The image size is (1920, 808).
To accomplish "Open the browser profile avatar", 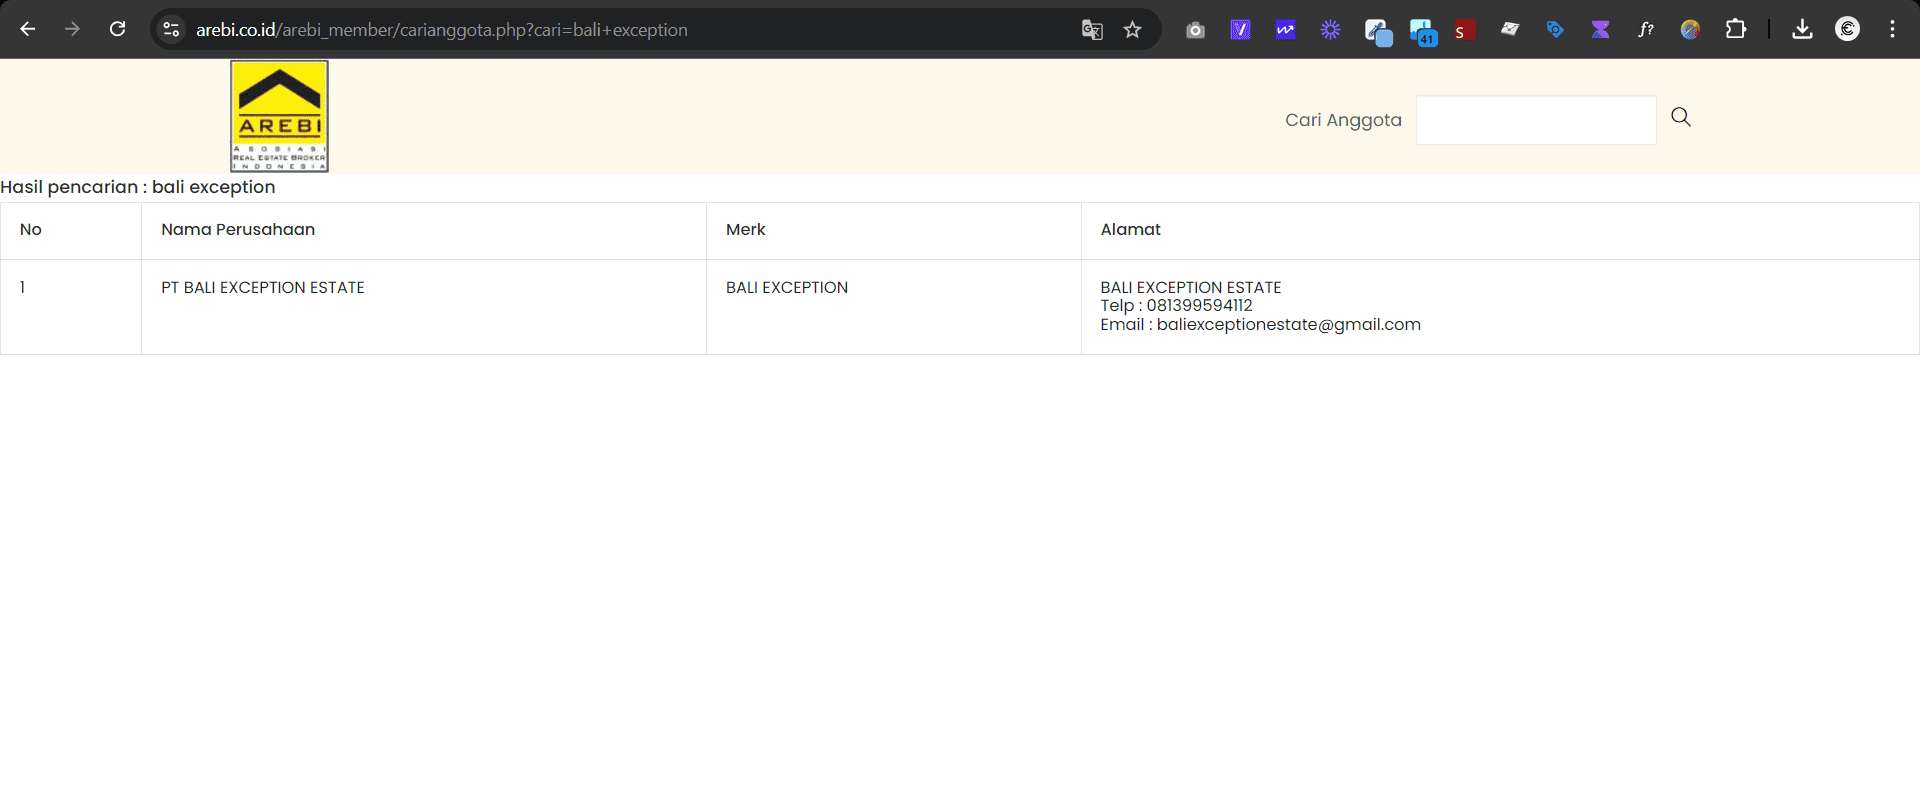I will [x=1847, y=29].
